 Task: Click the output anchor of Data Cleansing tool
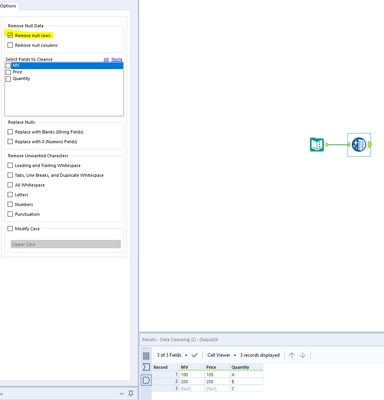tap(370, 145)
